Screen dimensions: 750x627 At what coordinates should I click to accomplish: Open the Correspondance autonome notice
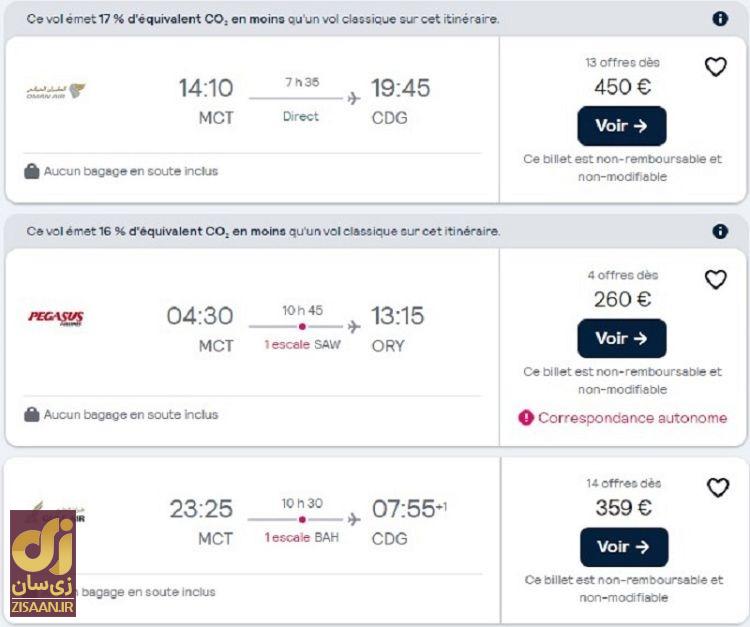[632, 418]
